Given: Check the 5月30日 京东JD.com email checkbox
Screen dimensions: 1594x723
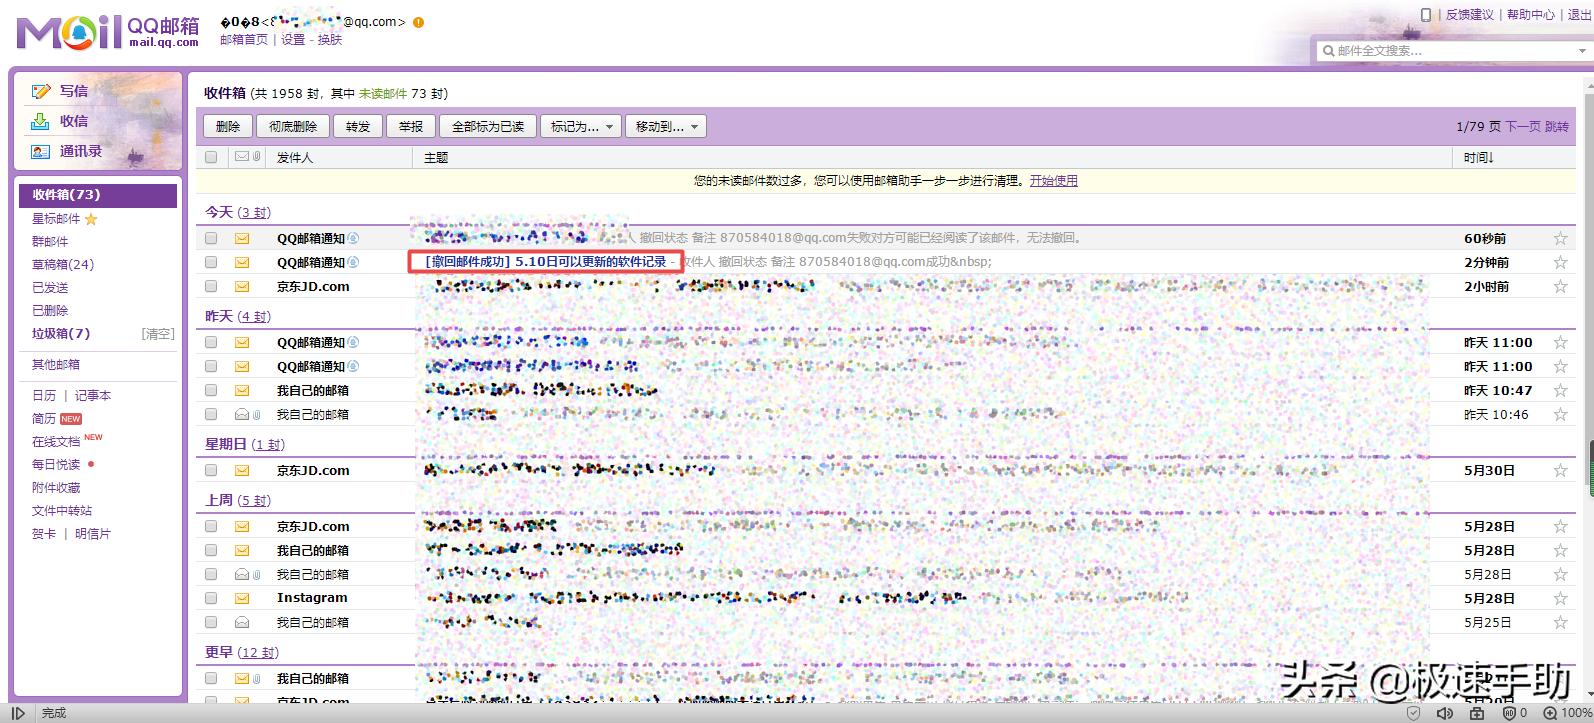Looking at the screenshot, I should coord(211,470).
